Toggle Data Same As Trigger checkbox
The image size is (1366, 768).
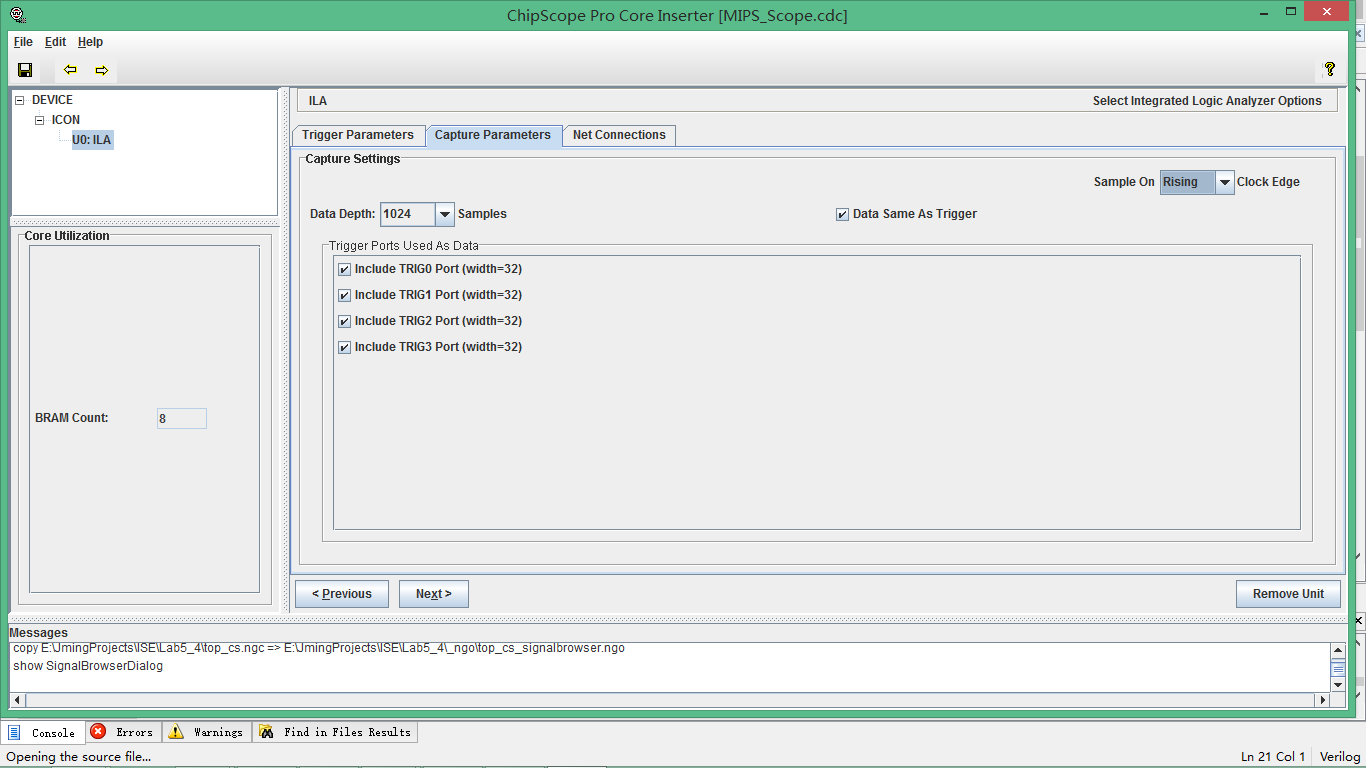pyautogui.click(x=843, y=214)
